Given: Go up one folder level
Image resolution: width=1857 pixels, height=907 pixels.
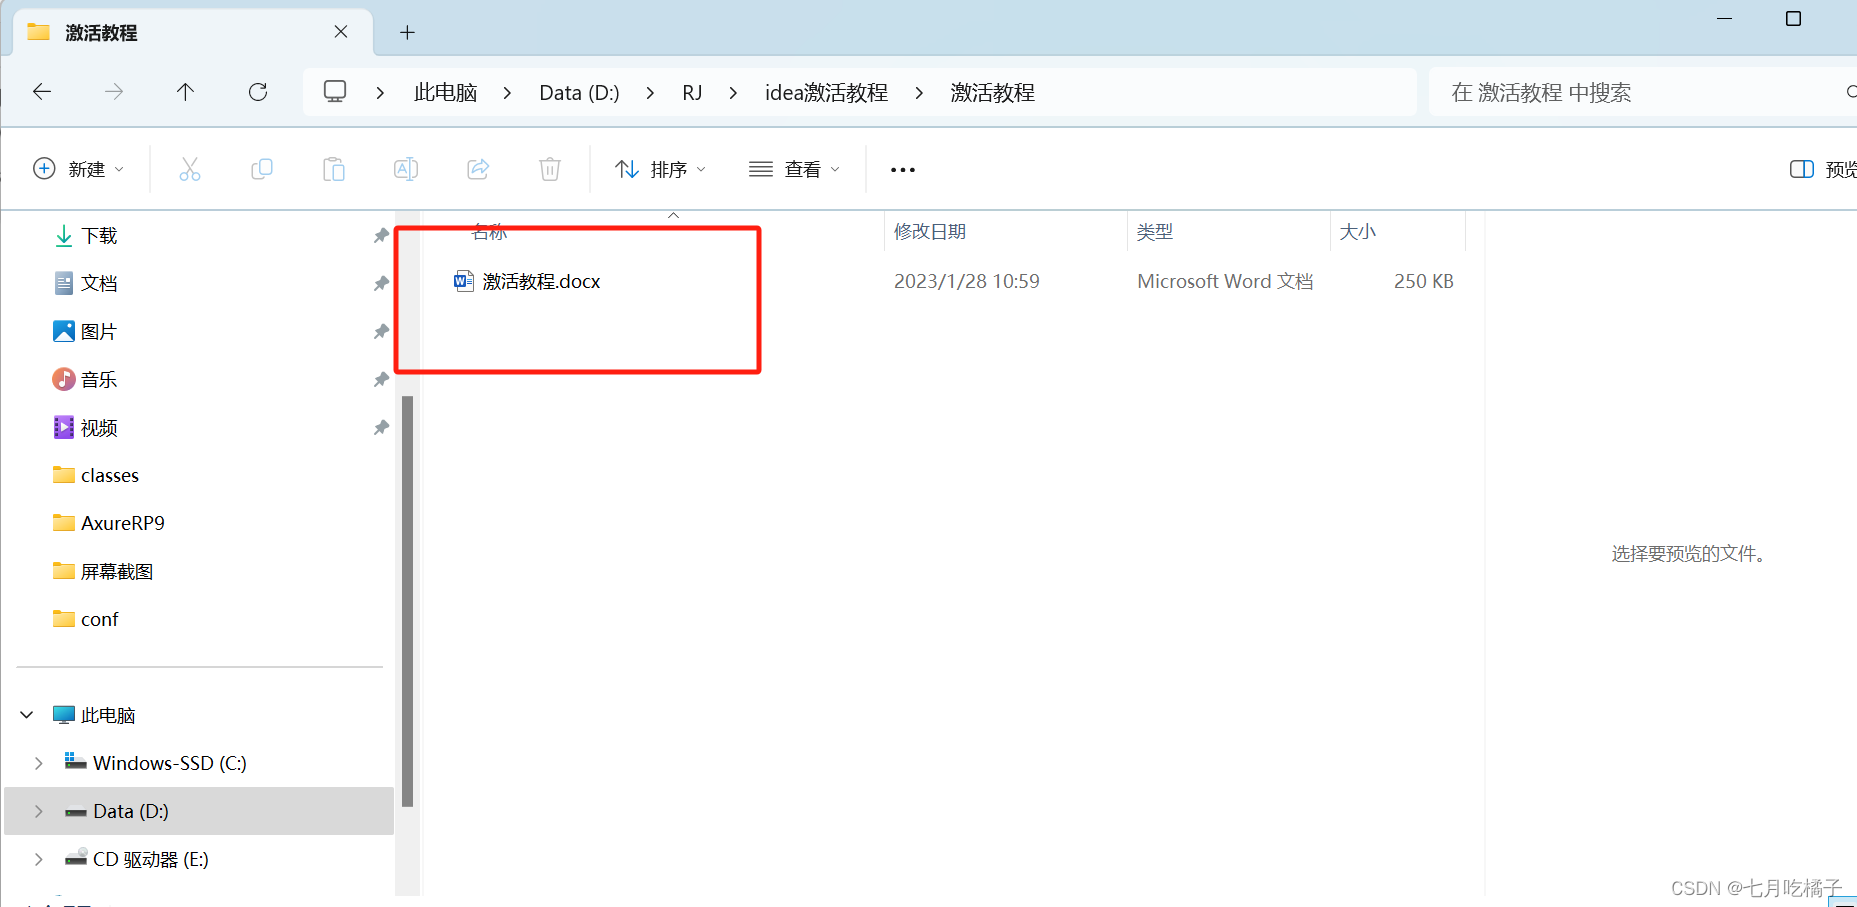Looking at the screenshot, I should (x=185, y=92).
